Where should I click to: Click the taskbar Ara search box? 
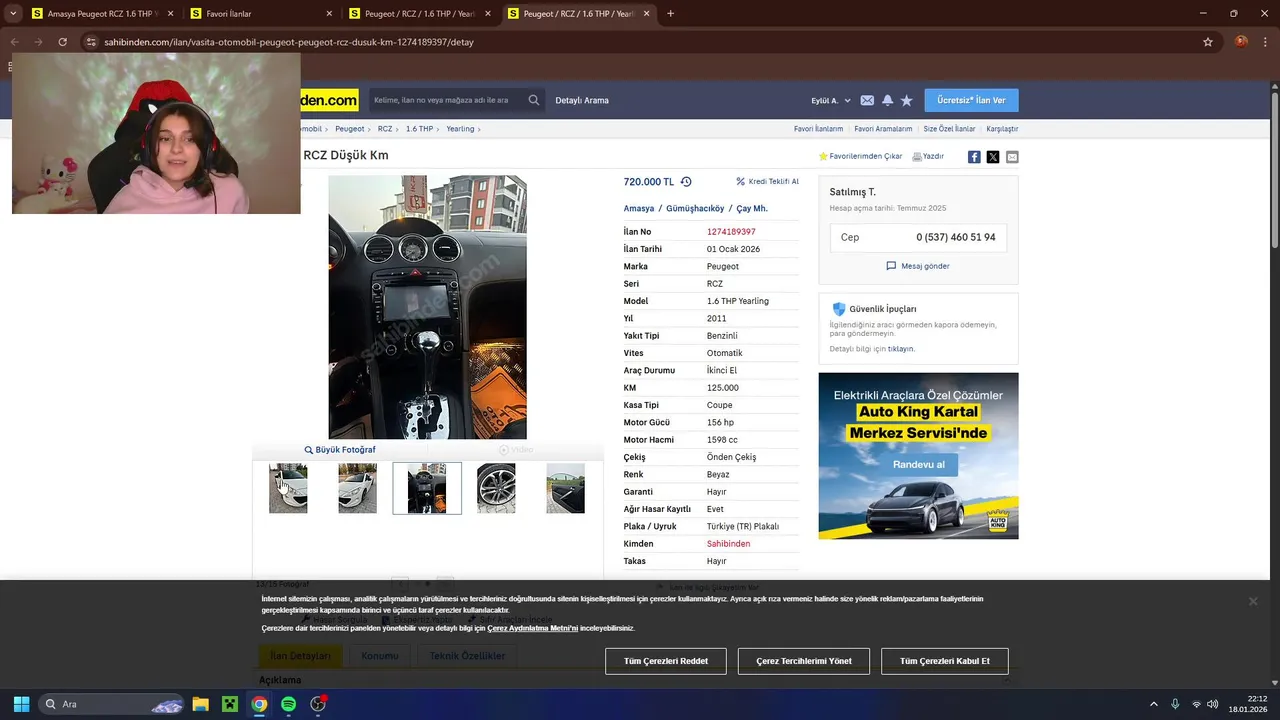pyautogui.click(x=112, y=704)
